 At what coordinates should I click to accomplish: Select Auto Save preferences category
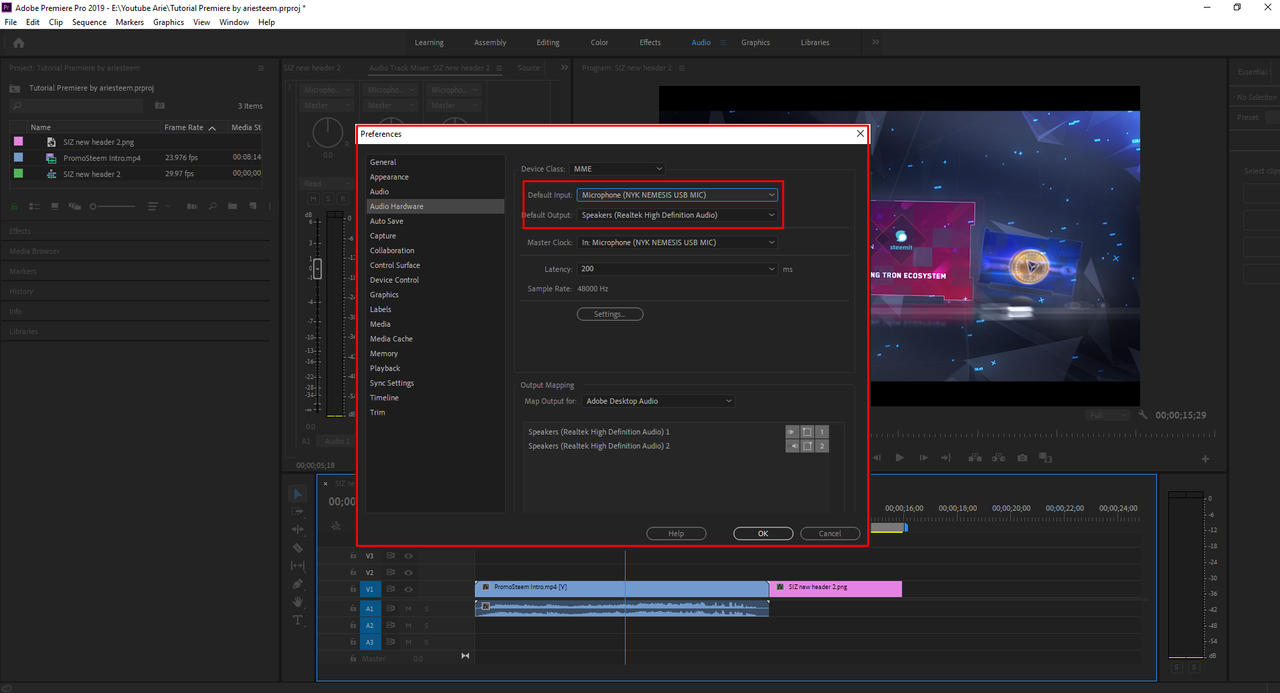387,221
